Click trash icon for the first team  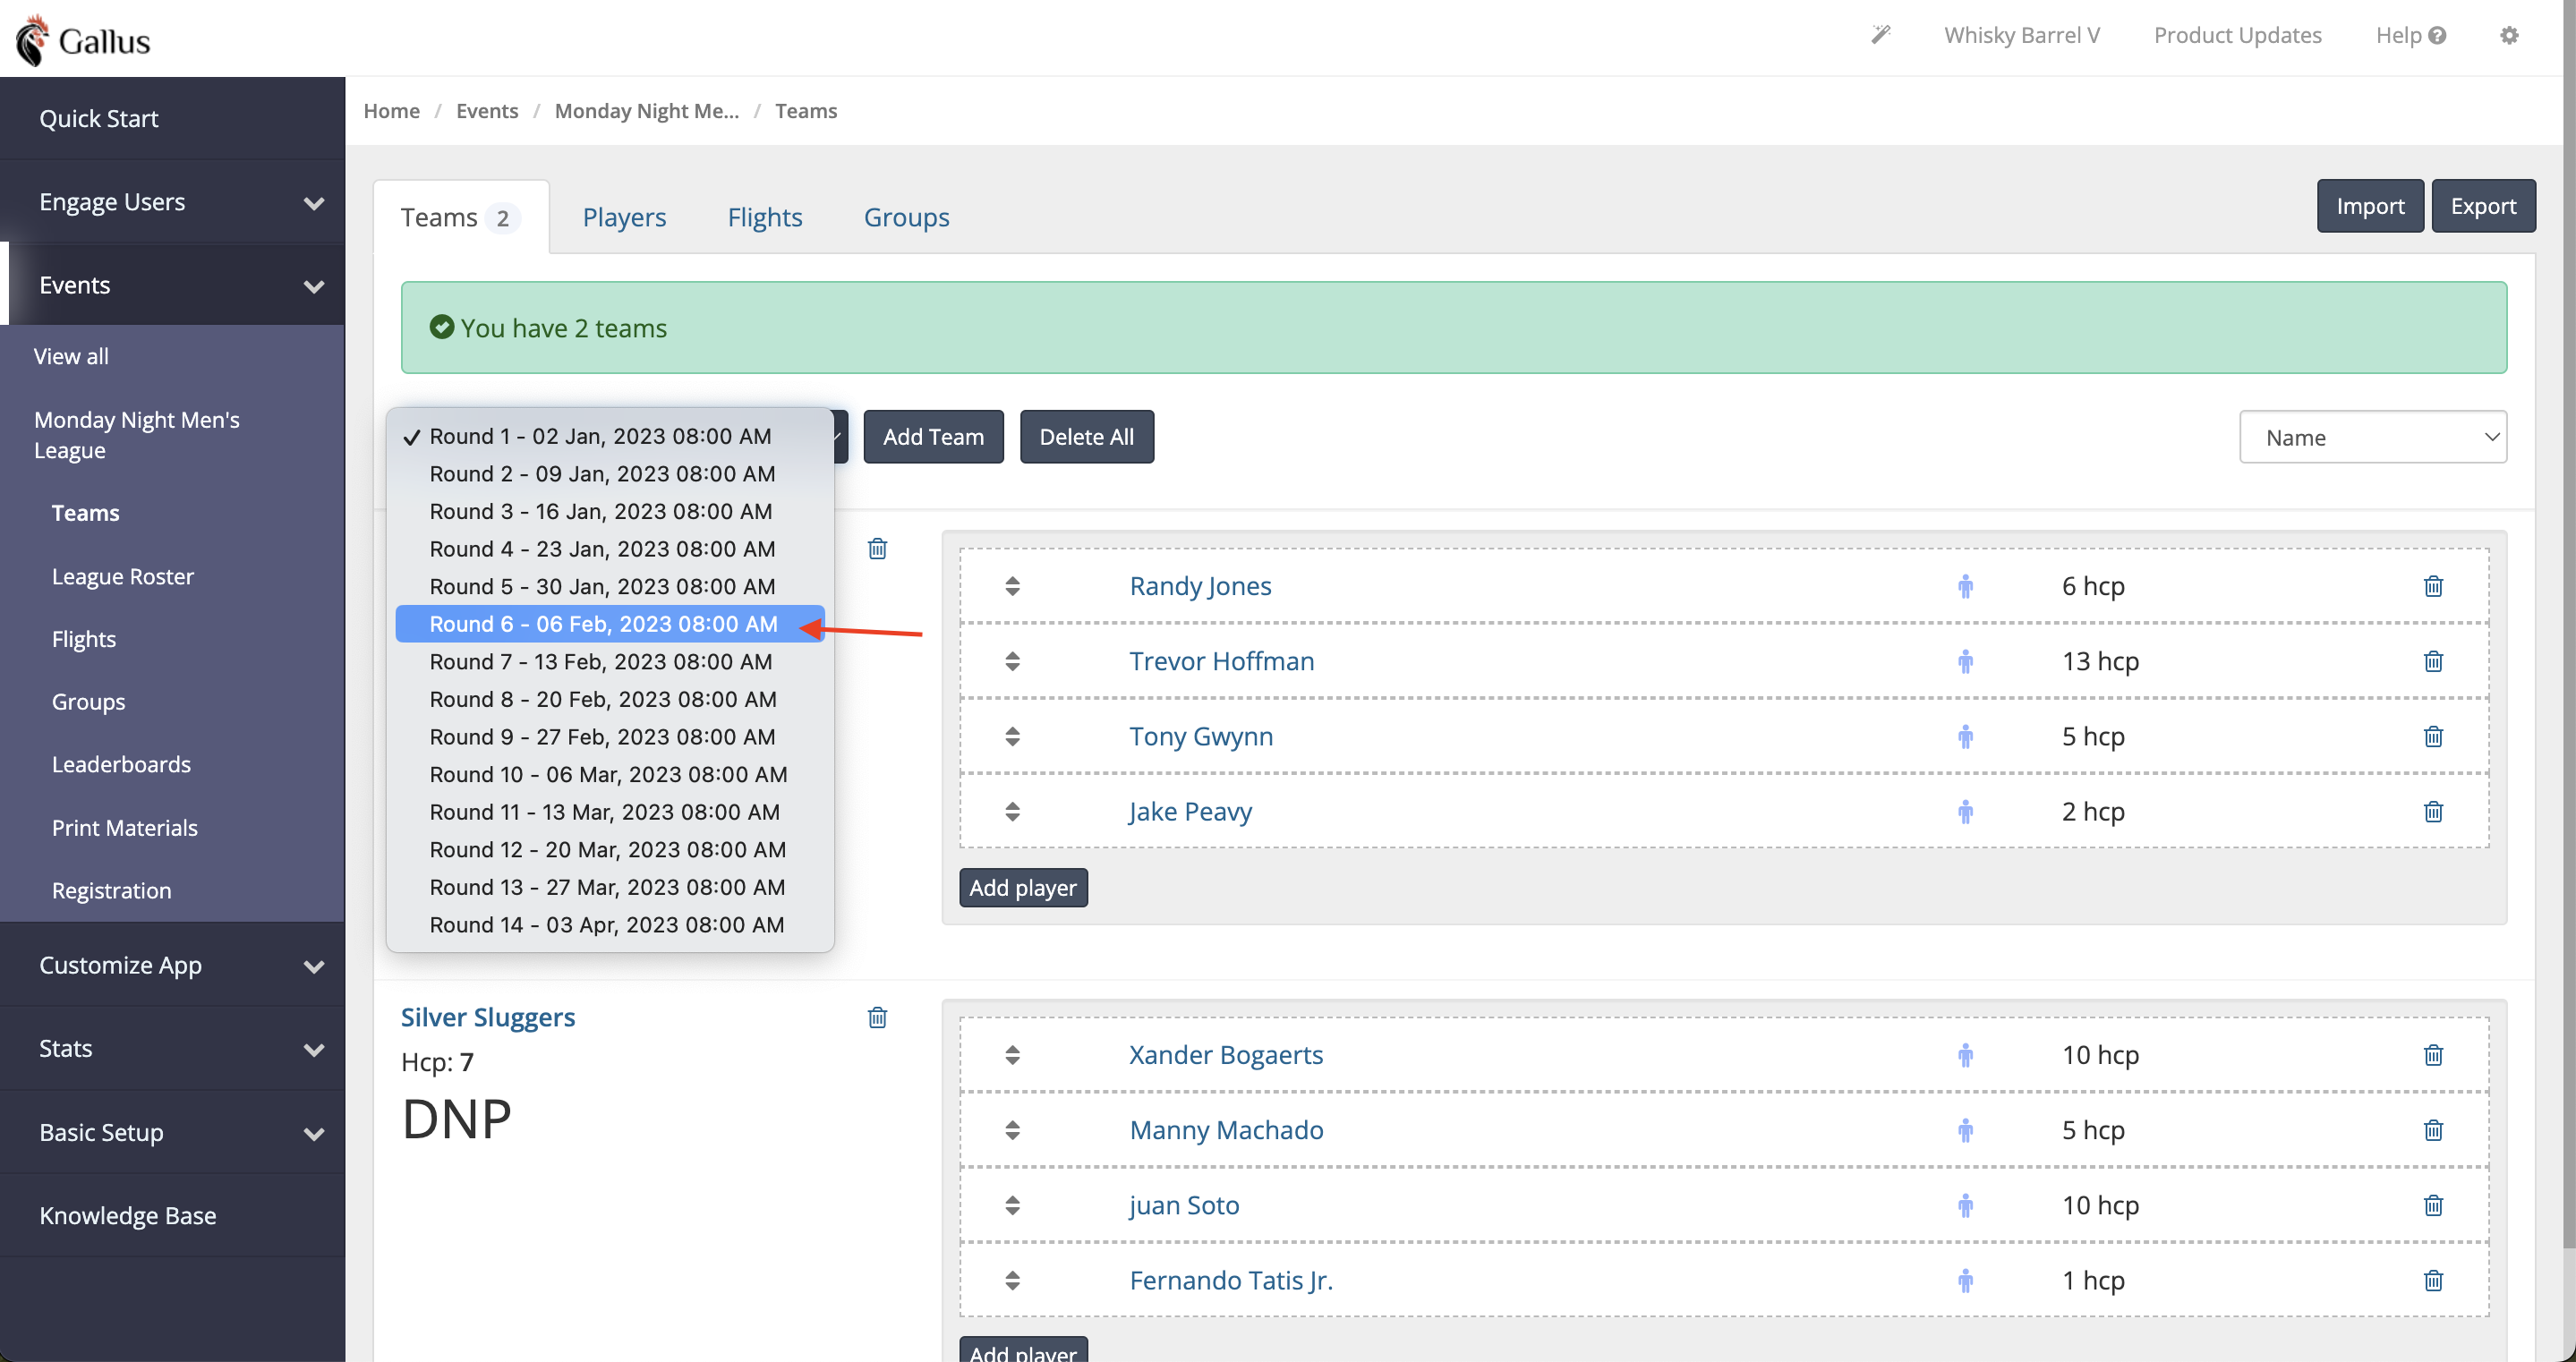click(x=877, y=548)
